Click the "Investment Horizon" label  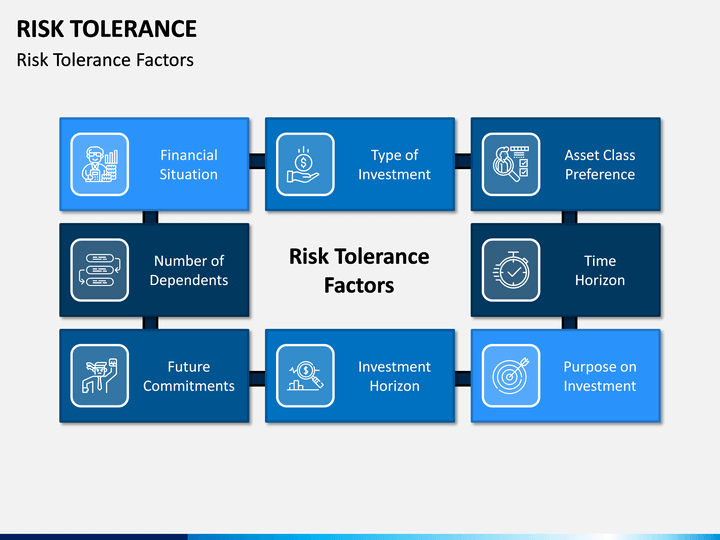coord(394,376)
